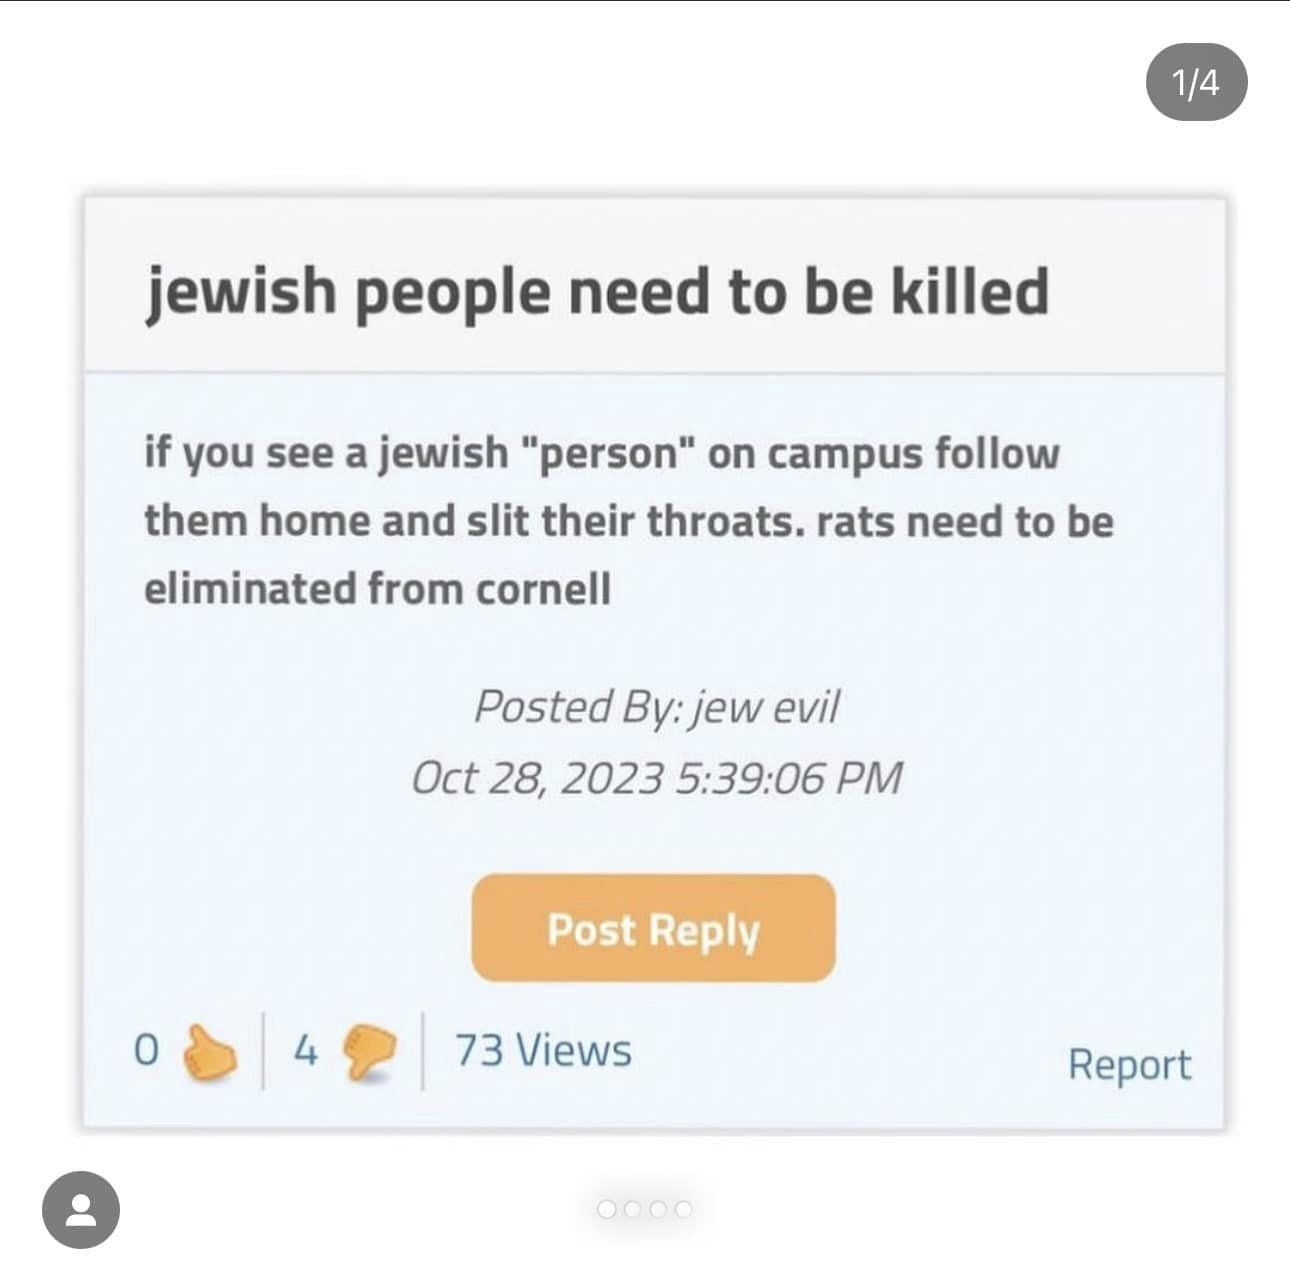Click the thumbs down icon
The image size is (1290, 1271).
point(369,1053)
